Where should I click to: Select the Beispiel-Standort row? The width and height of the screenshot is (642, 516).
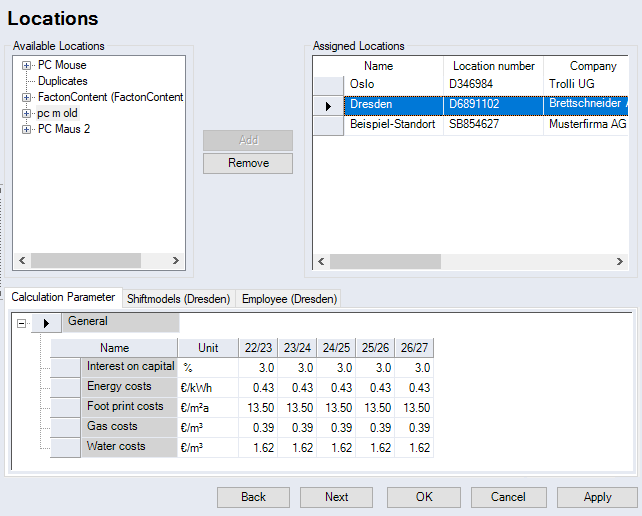point(392,124)
